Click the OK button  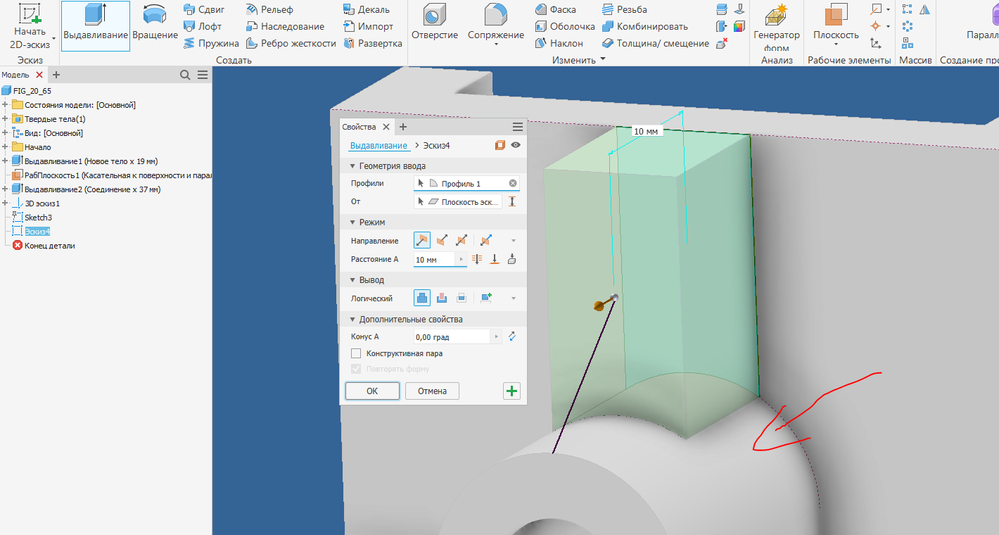372,391
